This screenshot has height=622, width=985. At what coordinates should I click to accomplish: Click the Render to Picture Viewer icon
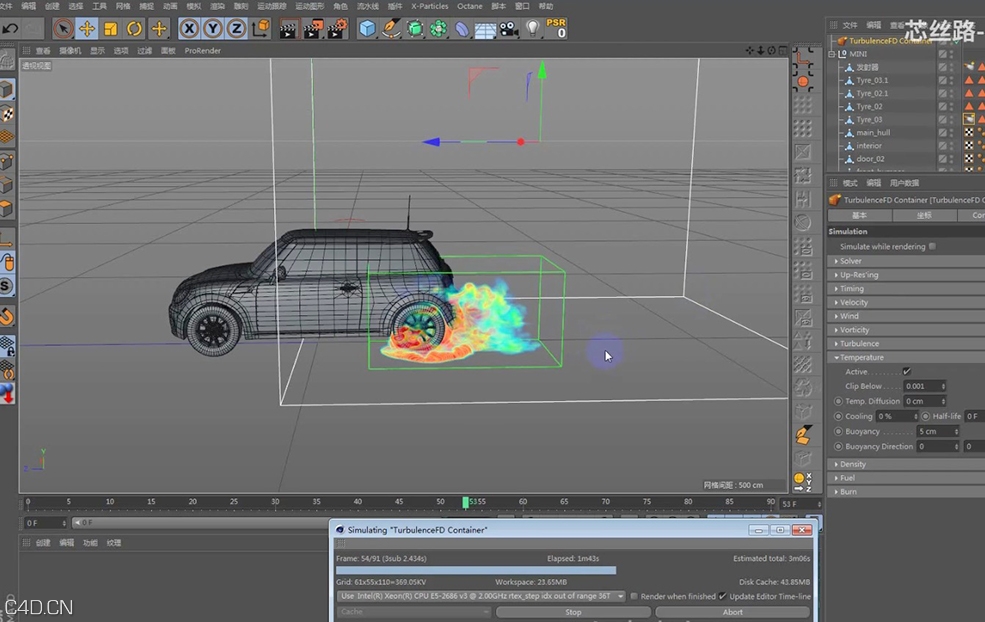310,30
